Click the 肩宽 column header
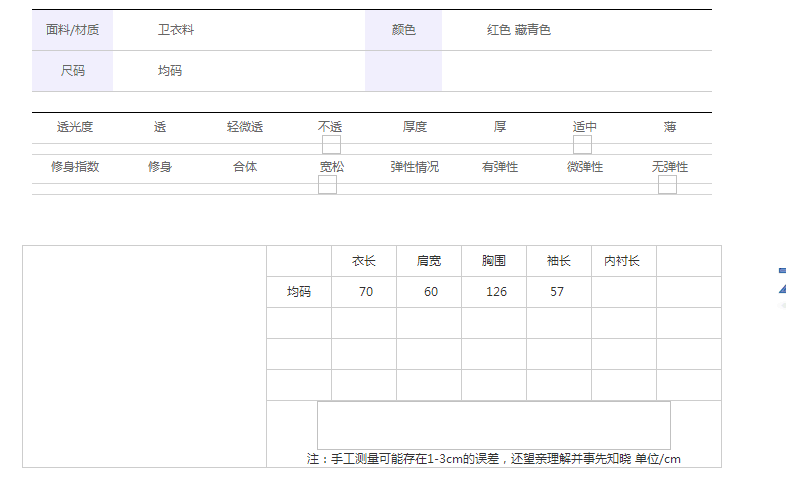Viewport: 786px width, 478px height. click(x=429, y=261)
